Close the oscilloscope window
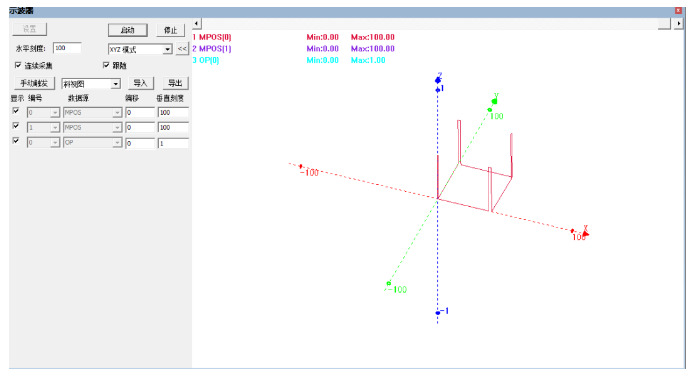 [x=678, y=10]
